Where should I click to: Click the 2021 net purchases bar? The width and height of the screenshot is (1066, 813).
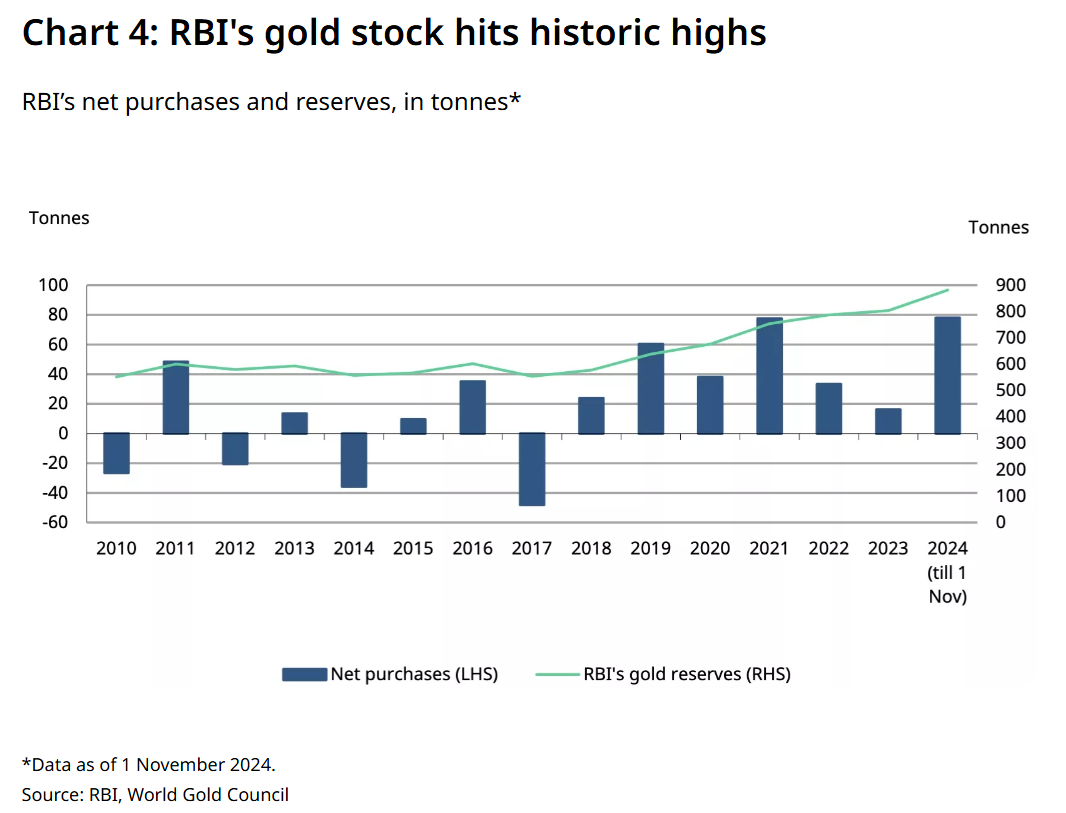(x=769, y=376)
